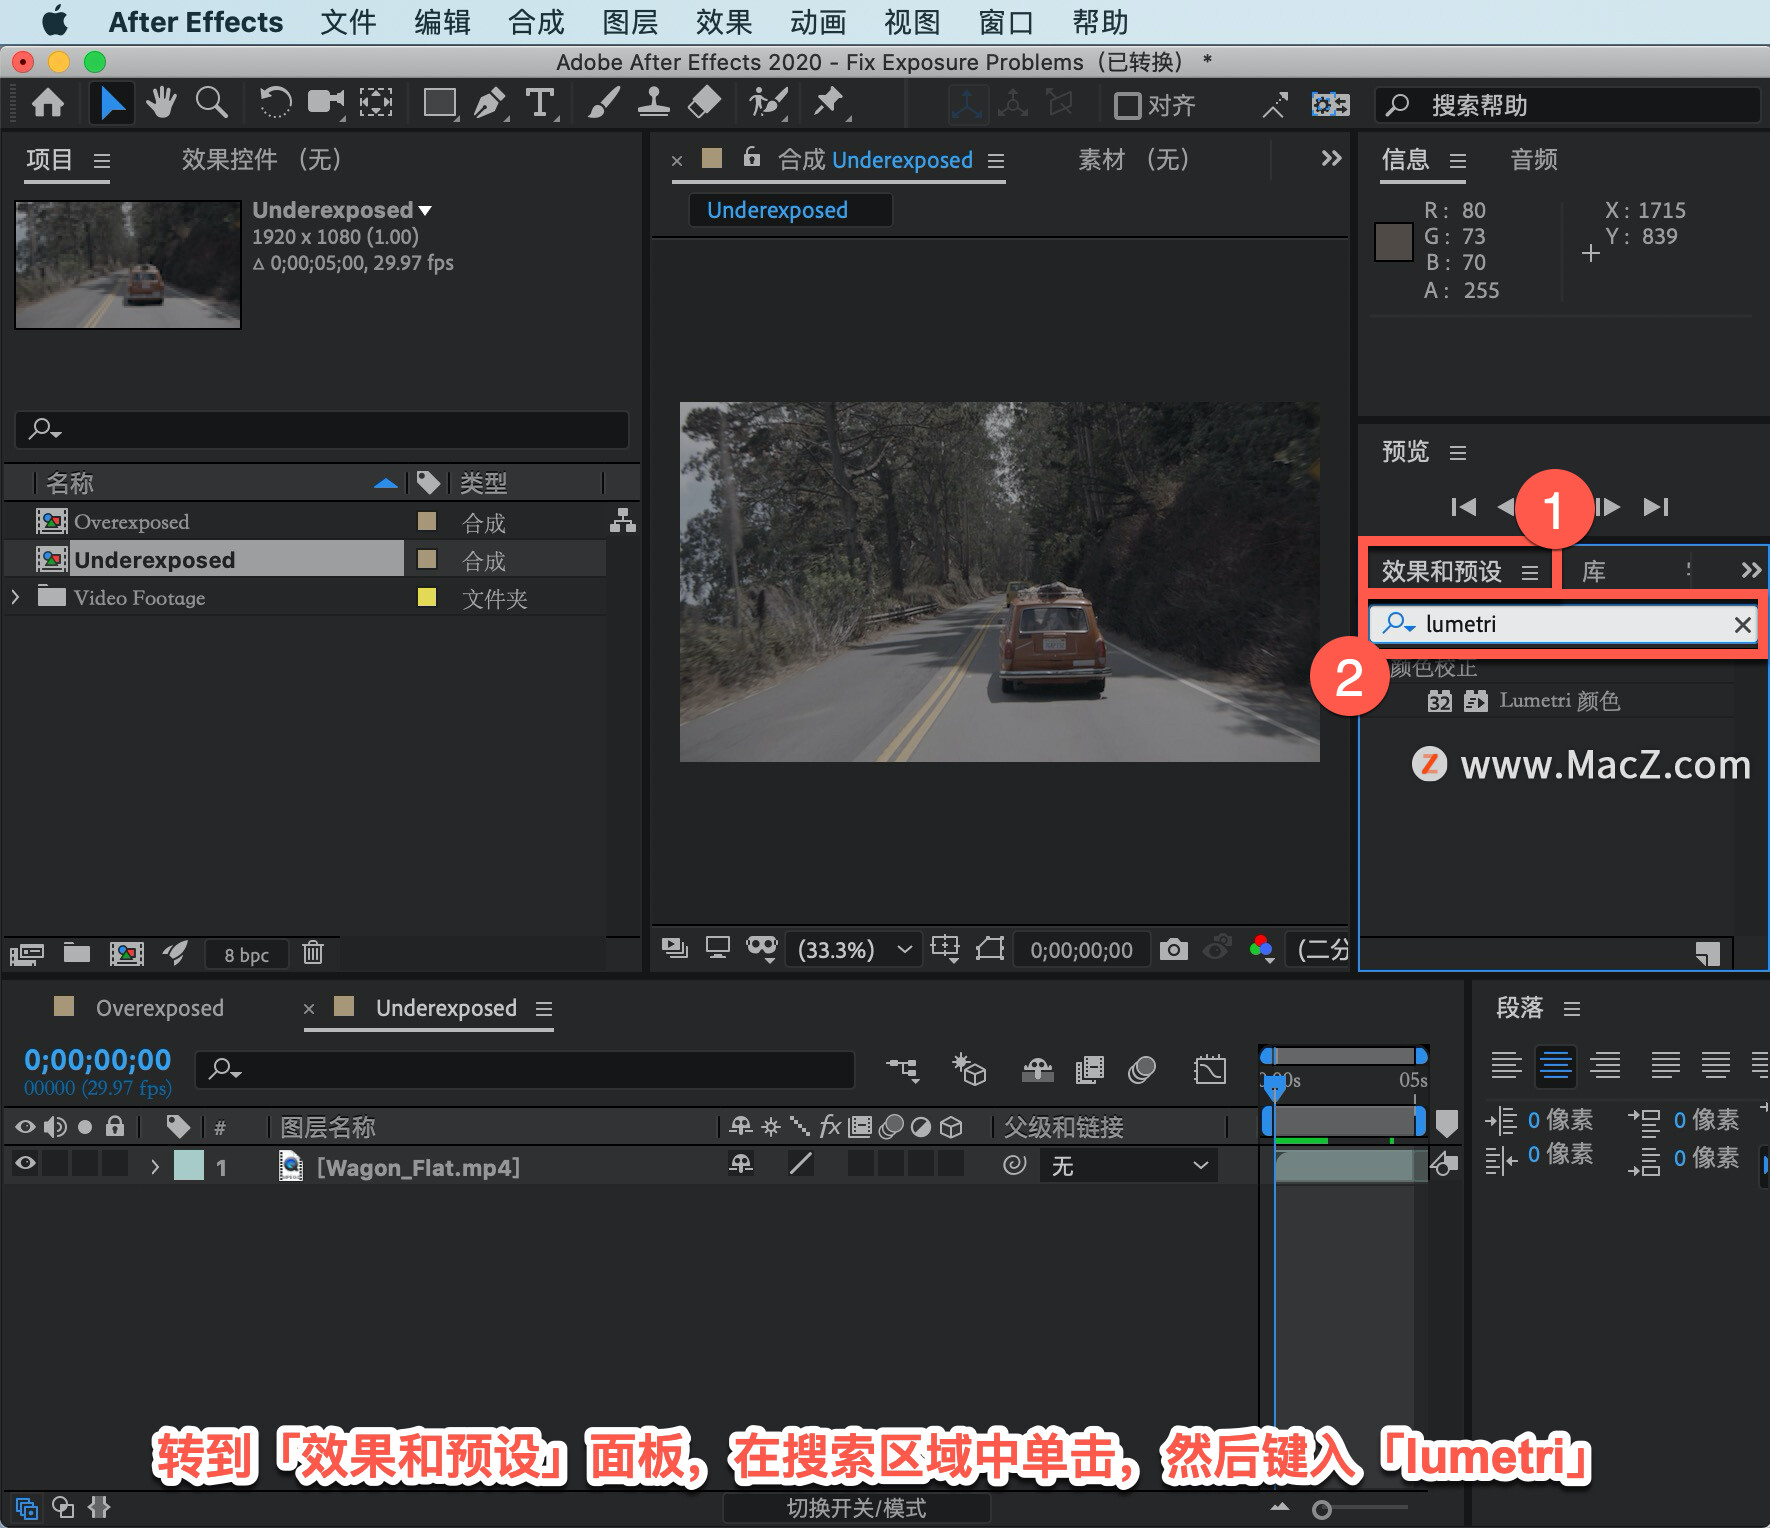Toggle the composition lock icon
This screenshot has height=1528, width=1770.
pyautogui.click(x=752, y=158)
